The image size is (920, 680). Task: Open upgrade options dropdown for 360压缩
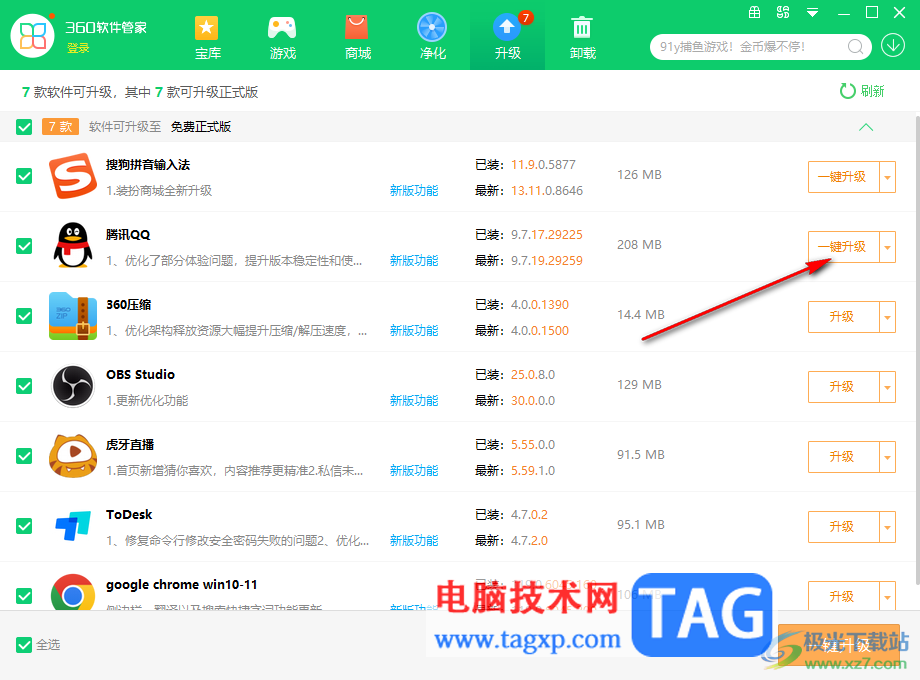coord(888,317)
